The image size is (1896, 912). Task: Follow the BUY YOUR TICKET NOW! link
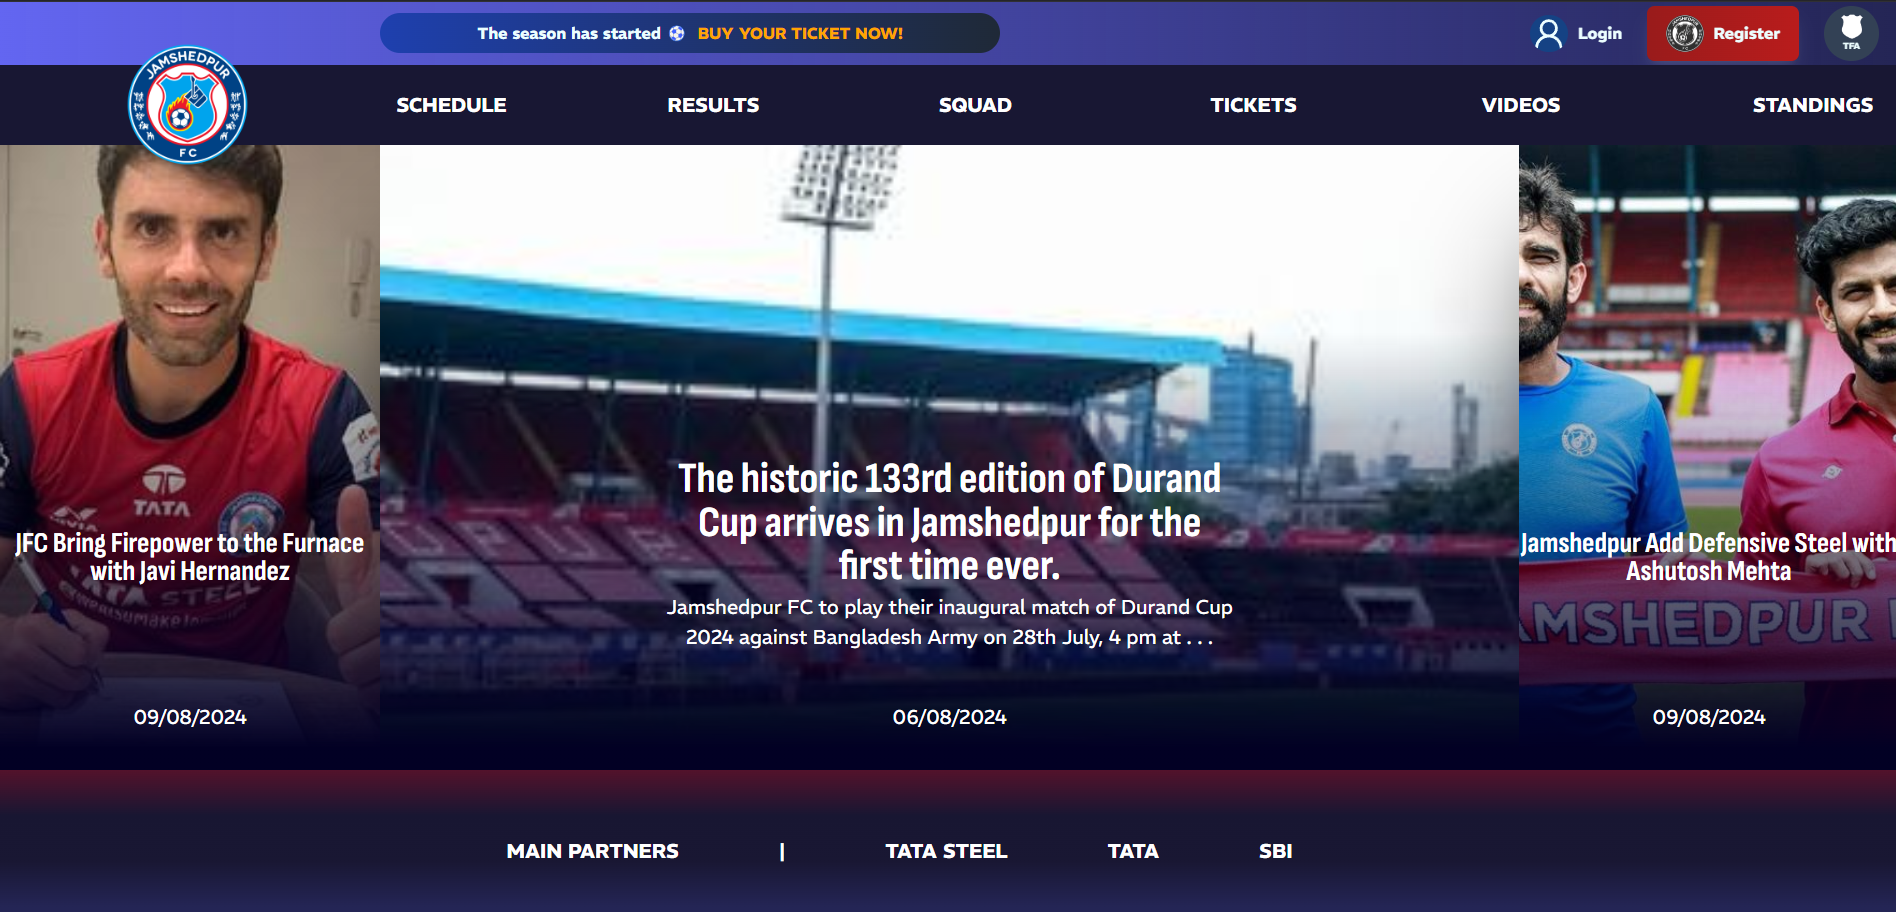[800, 33]
